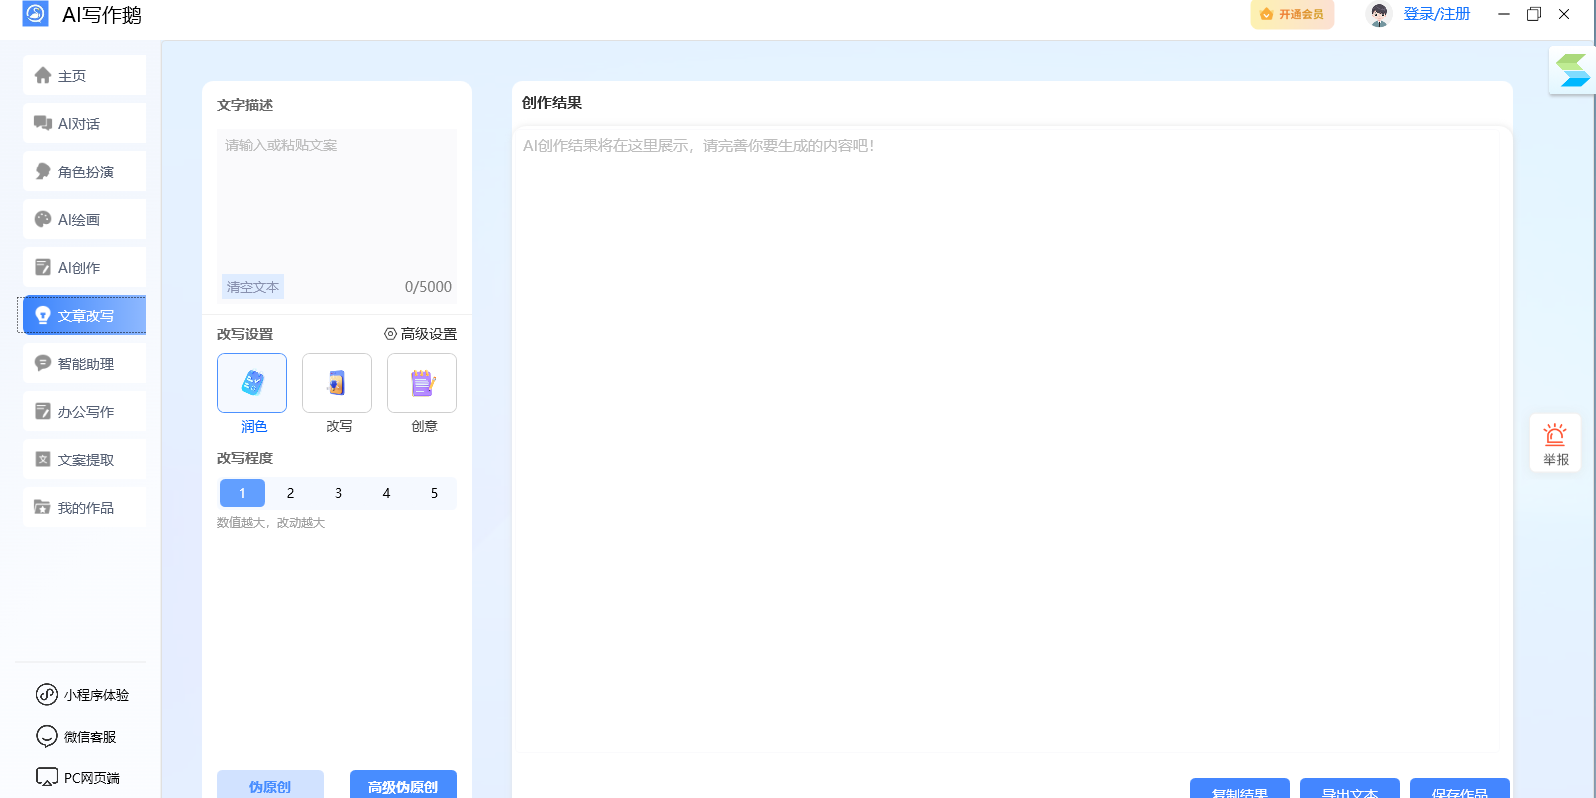Click 复制结果 to copy result
The width and height of the screenshot is (1596, 798).
pos(1240,789)
